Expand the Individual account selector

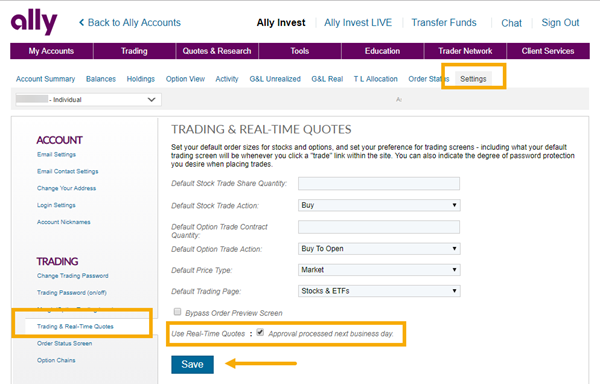[88, 99]
